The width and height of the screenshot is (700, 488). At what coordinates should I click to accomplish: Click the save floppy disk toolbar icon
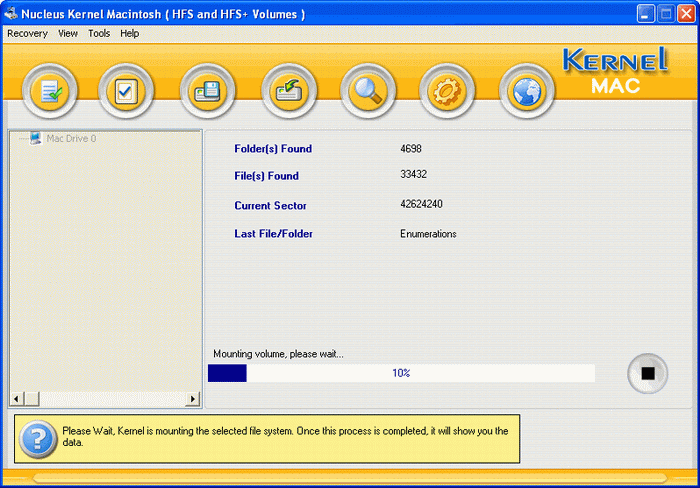pos(208,91)
